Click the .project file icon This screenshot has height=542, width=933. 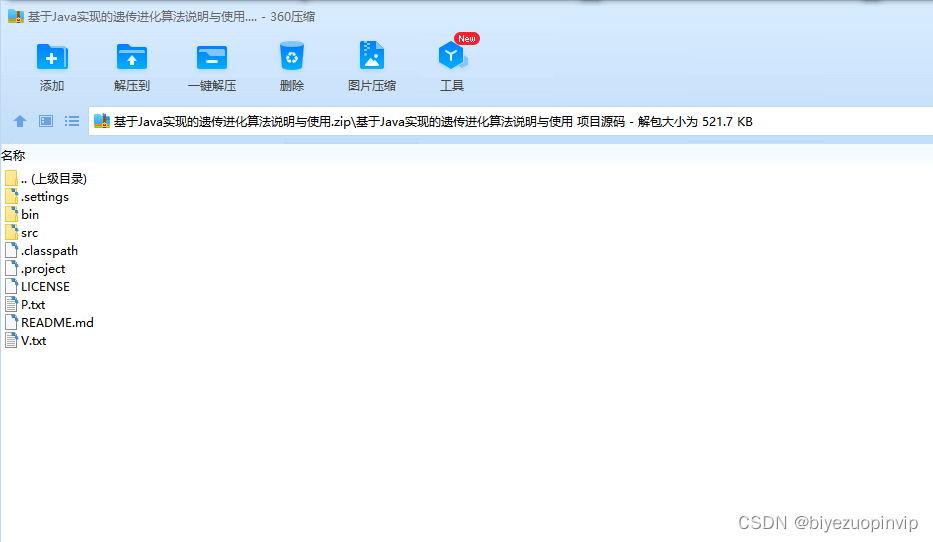tap(11, 268)
